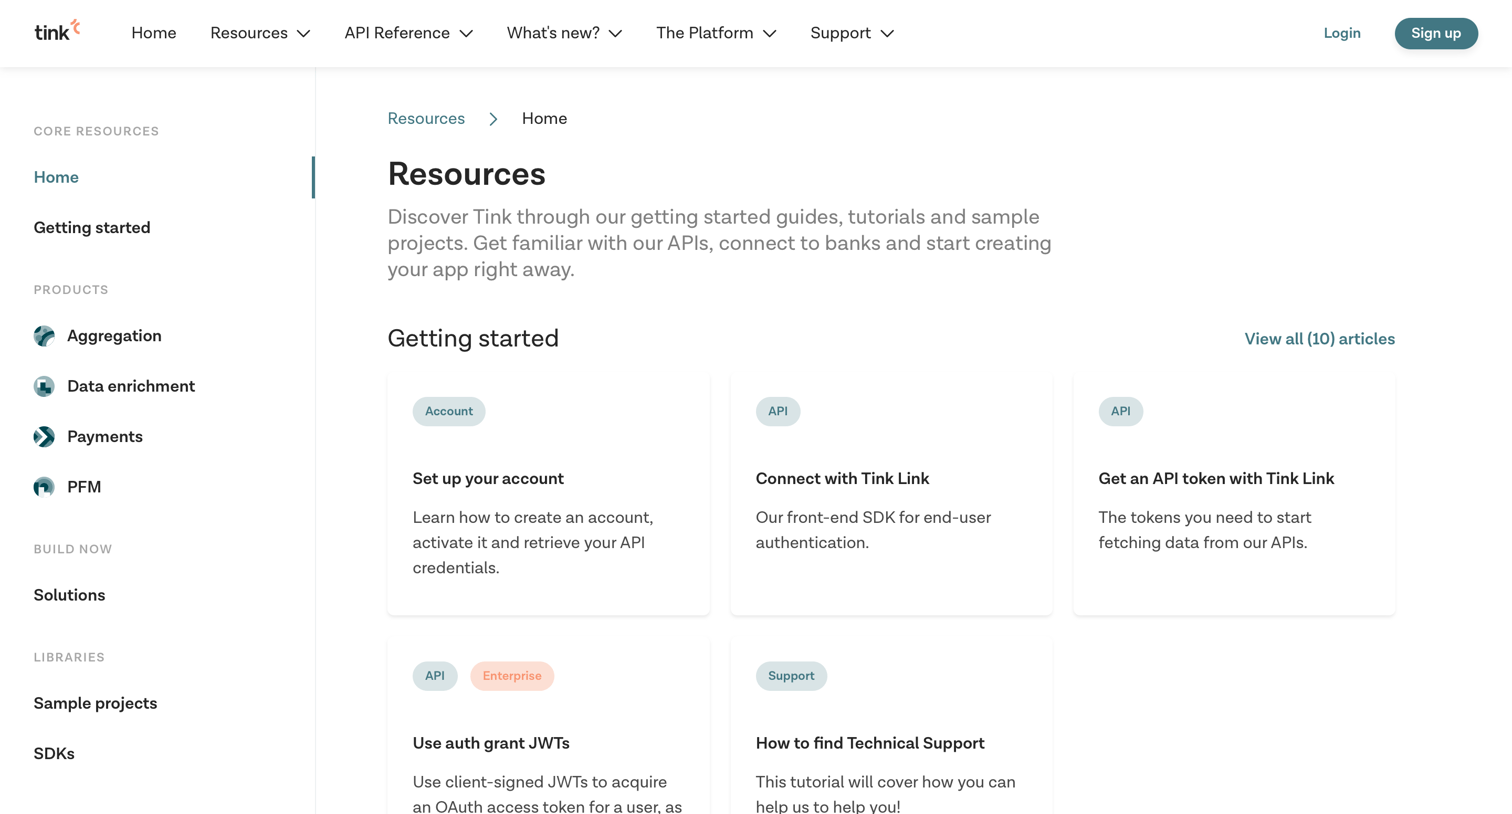Click the Resources breadcrumb link
This screenshot has width=1512, height=814.
[426, 119]
